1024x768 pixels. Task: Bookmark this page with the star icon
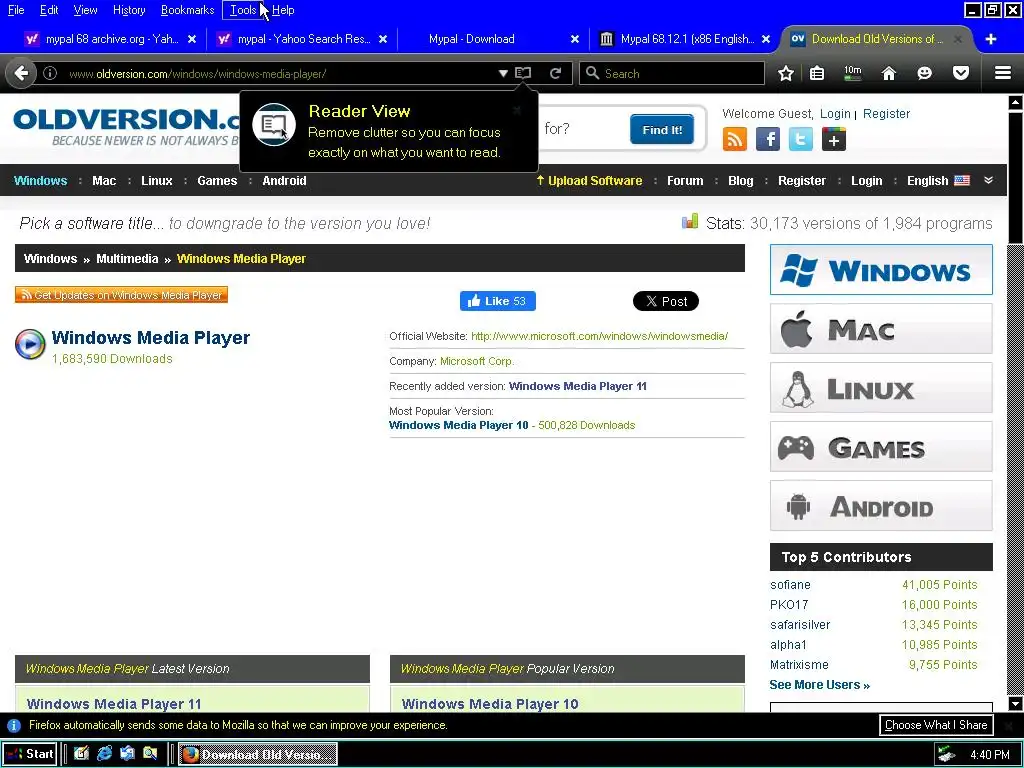pyautogui.click(x=786, y=73)
